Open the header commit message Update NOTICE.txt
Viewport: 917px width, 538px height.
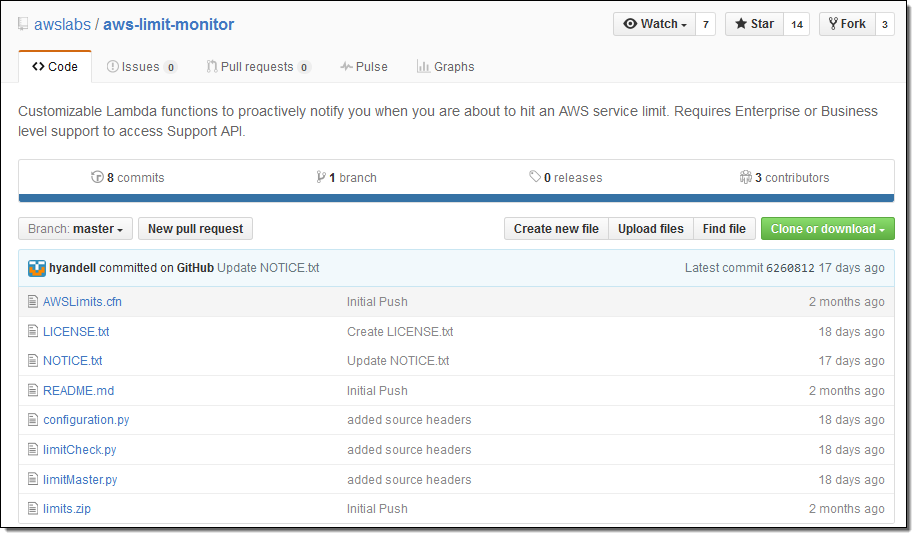coord(268,268)
